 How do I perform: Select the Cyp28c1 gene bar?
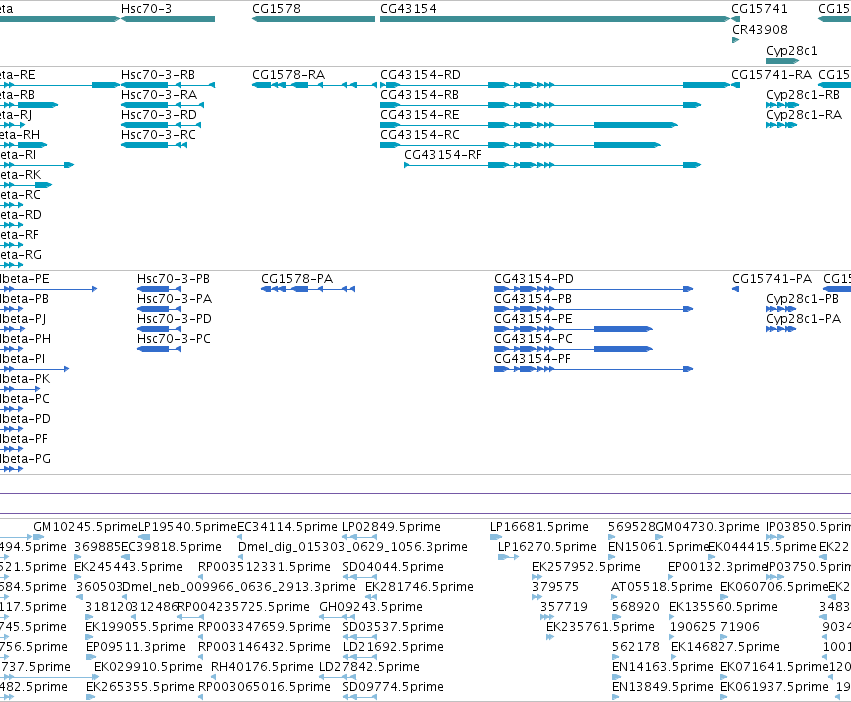coord(782,60)
